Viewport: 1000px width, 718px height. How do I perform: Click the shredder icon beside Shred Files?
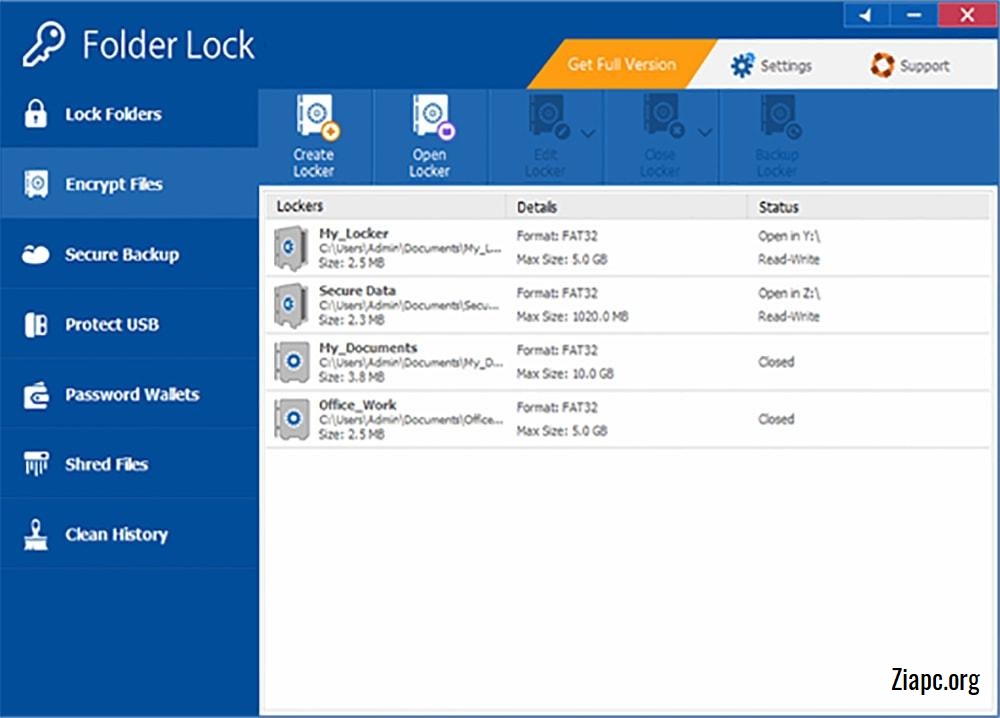[x=36, y=464]
